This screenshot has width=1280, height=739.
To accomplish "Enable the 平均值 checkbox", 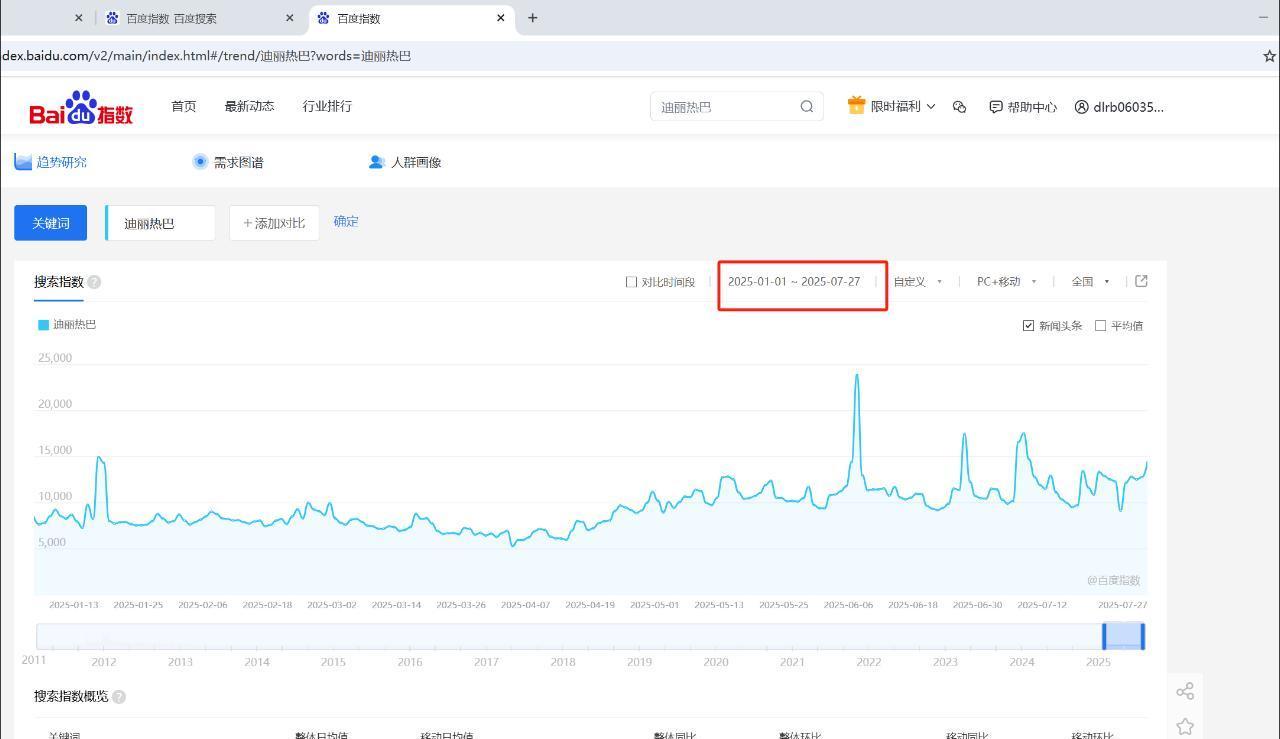I will tap(1100, 326).
